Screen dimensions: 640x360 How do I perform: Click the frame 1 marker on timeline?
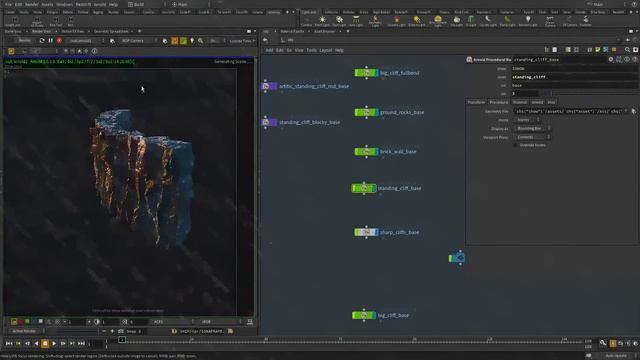[x=122, y=340]
